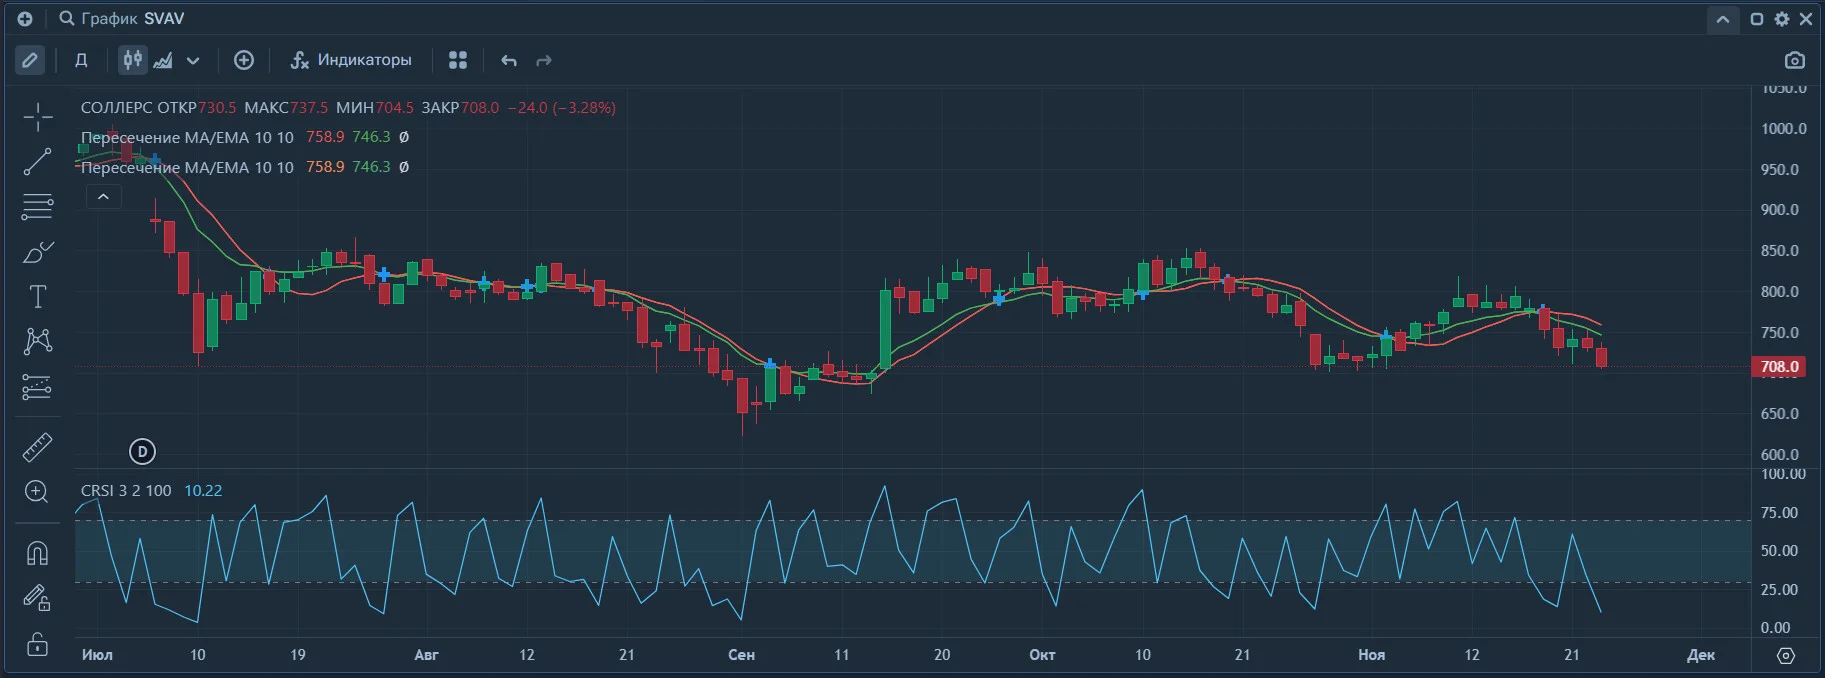Open the Fibonacci lines tool
Viewport: 1825px width, 678px height.
tap(38, 207)
